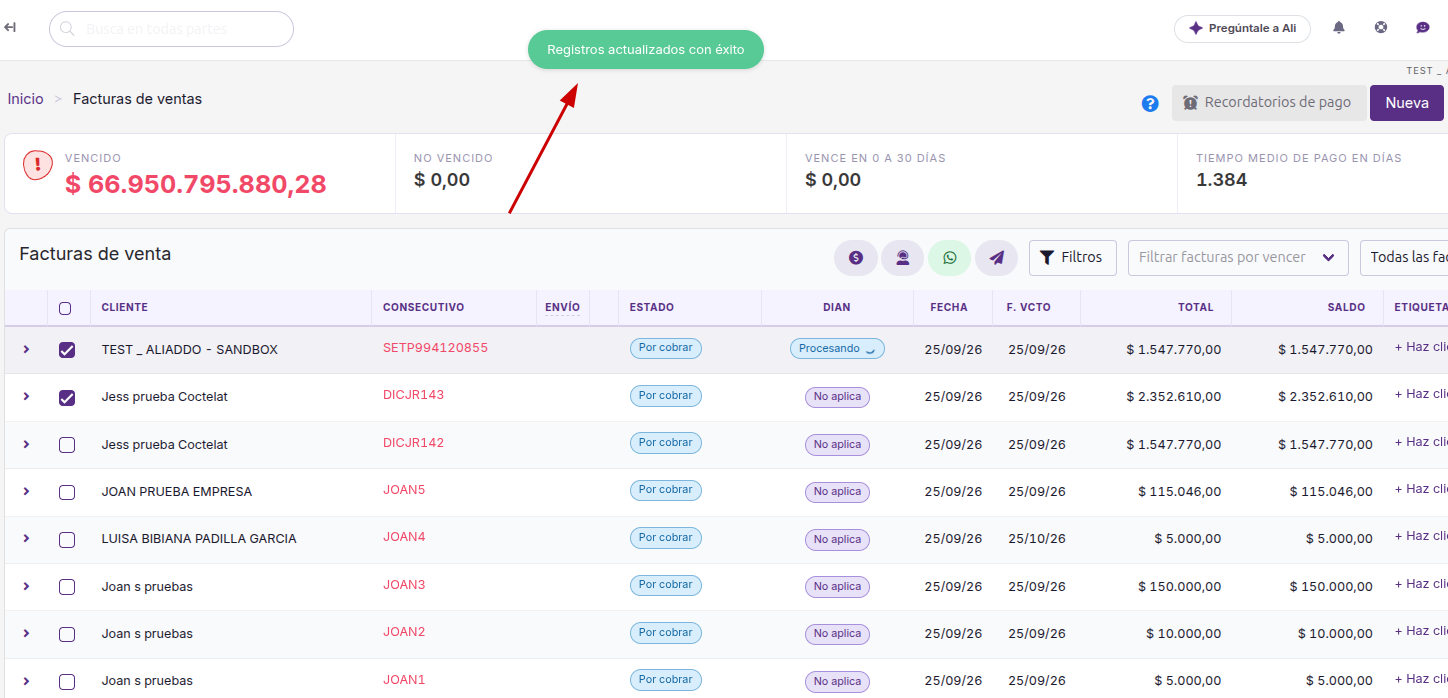Sort by TOTAL column header

pyautogui.click(x=1195, y=307)
